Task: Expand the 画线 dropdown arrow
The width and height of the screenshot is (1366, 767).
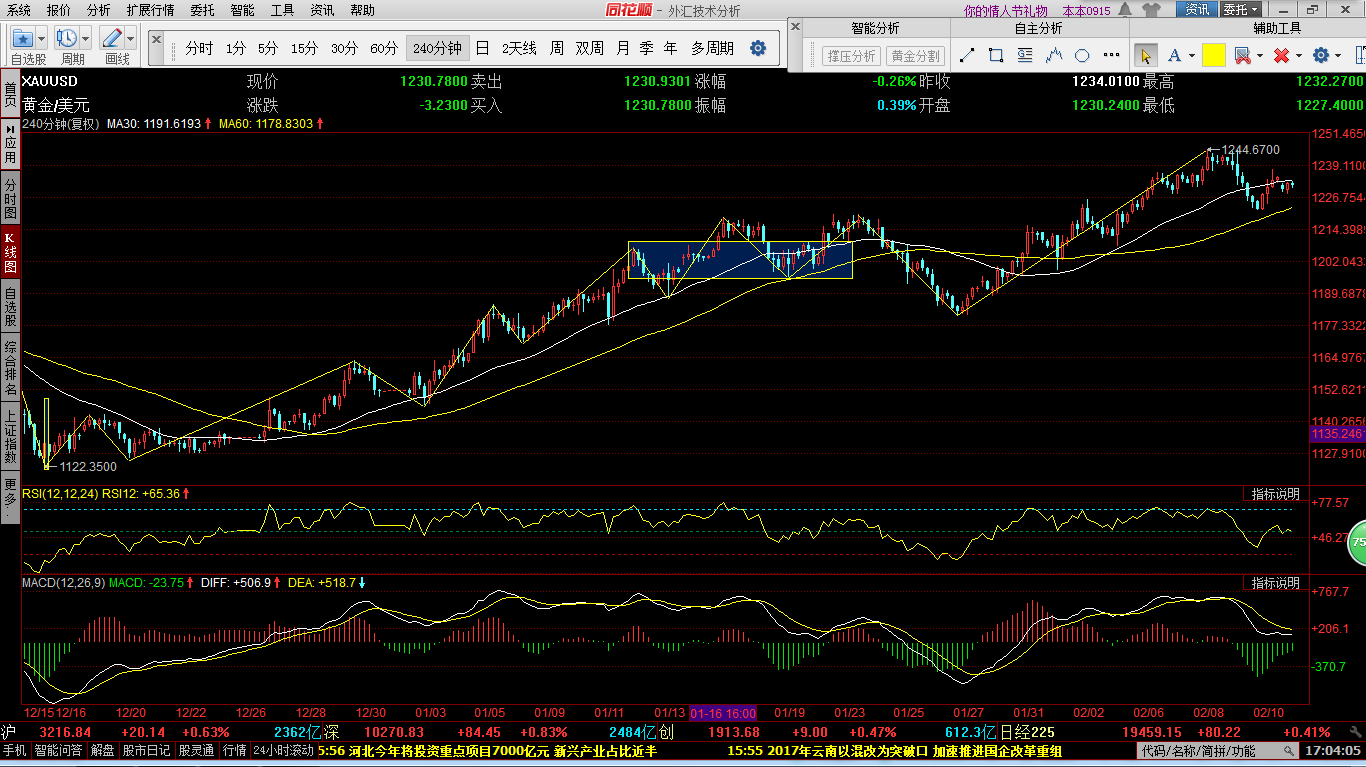Action: pos(130,39)
